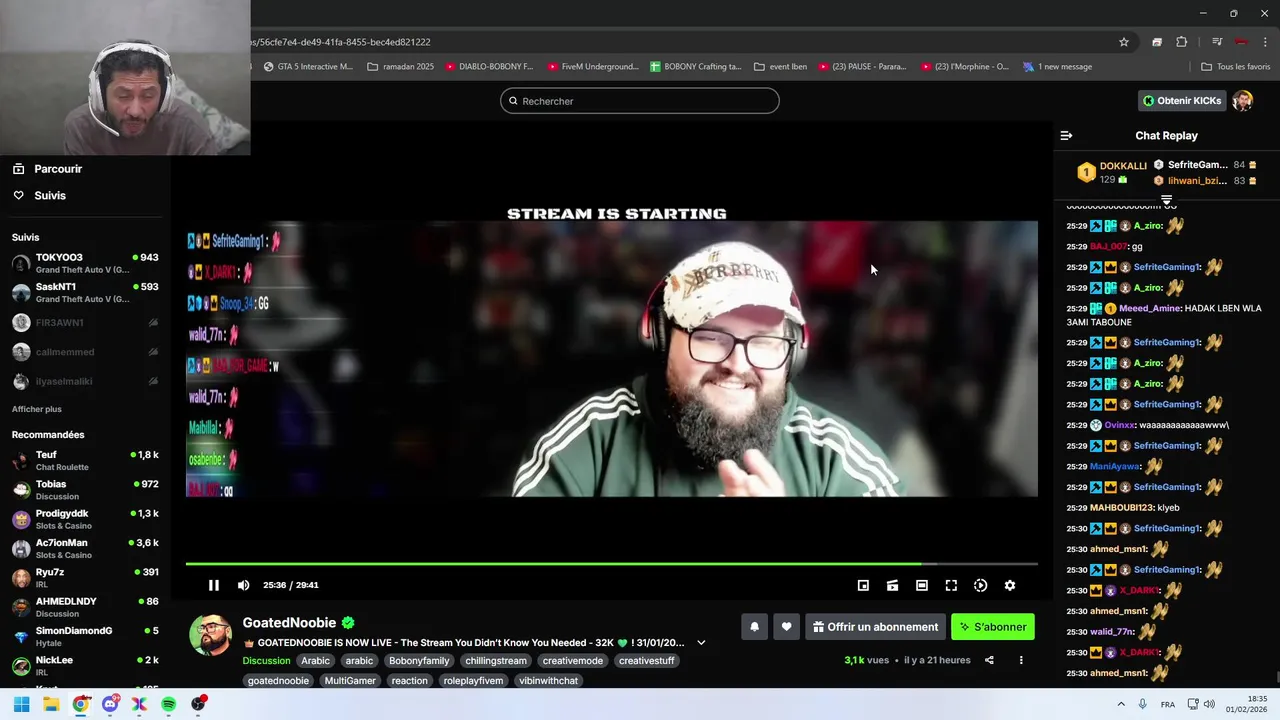The height and width of the screenshot is (720, 1280).
Task: Open the GTA 5 Interactive M... bookmark
Action: click(x=308, y=67)
